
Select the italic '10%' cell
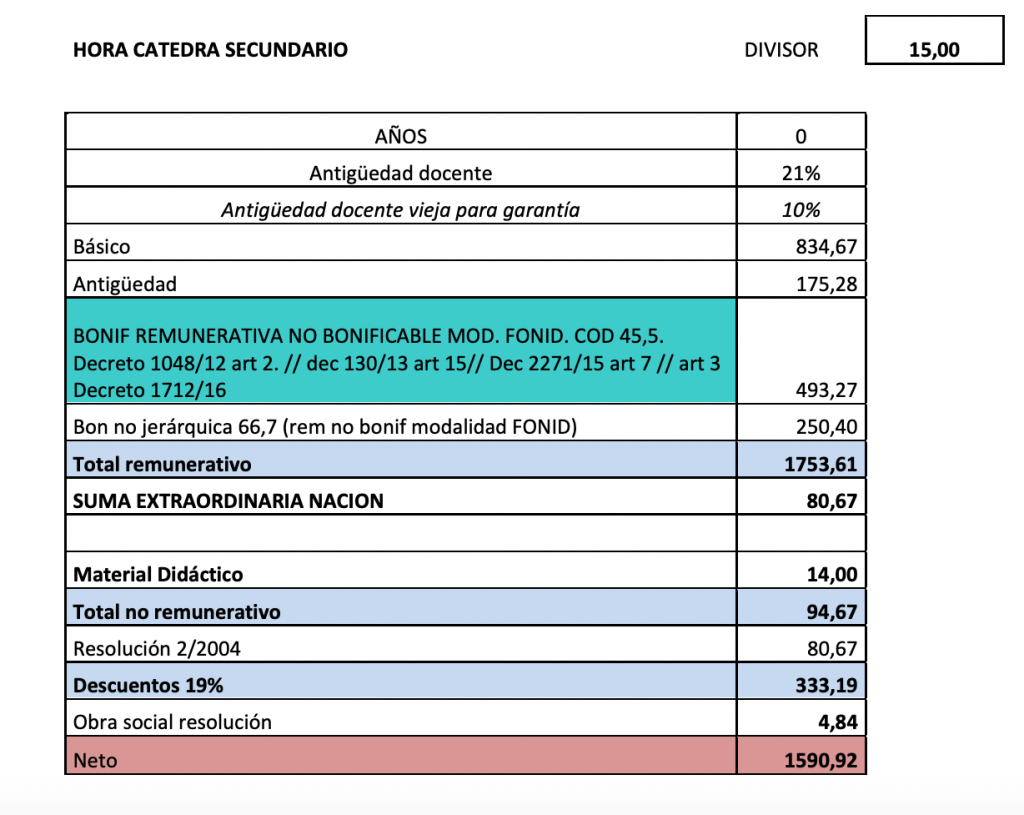tap(801, 206)
